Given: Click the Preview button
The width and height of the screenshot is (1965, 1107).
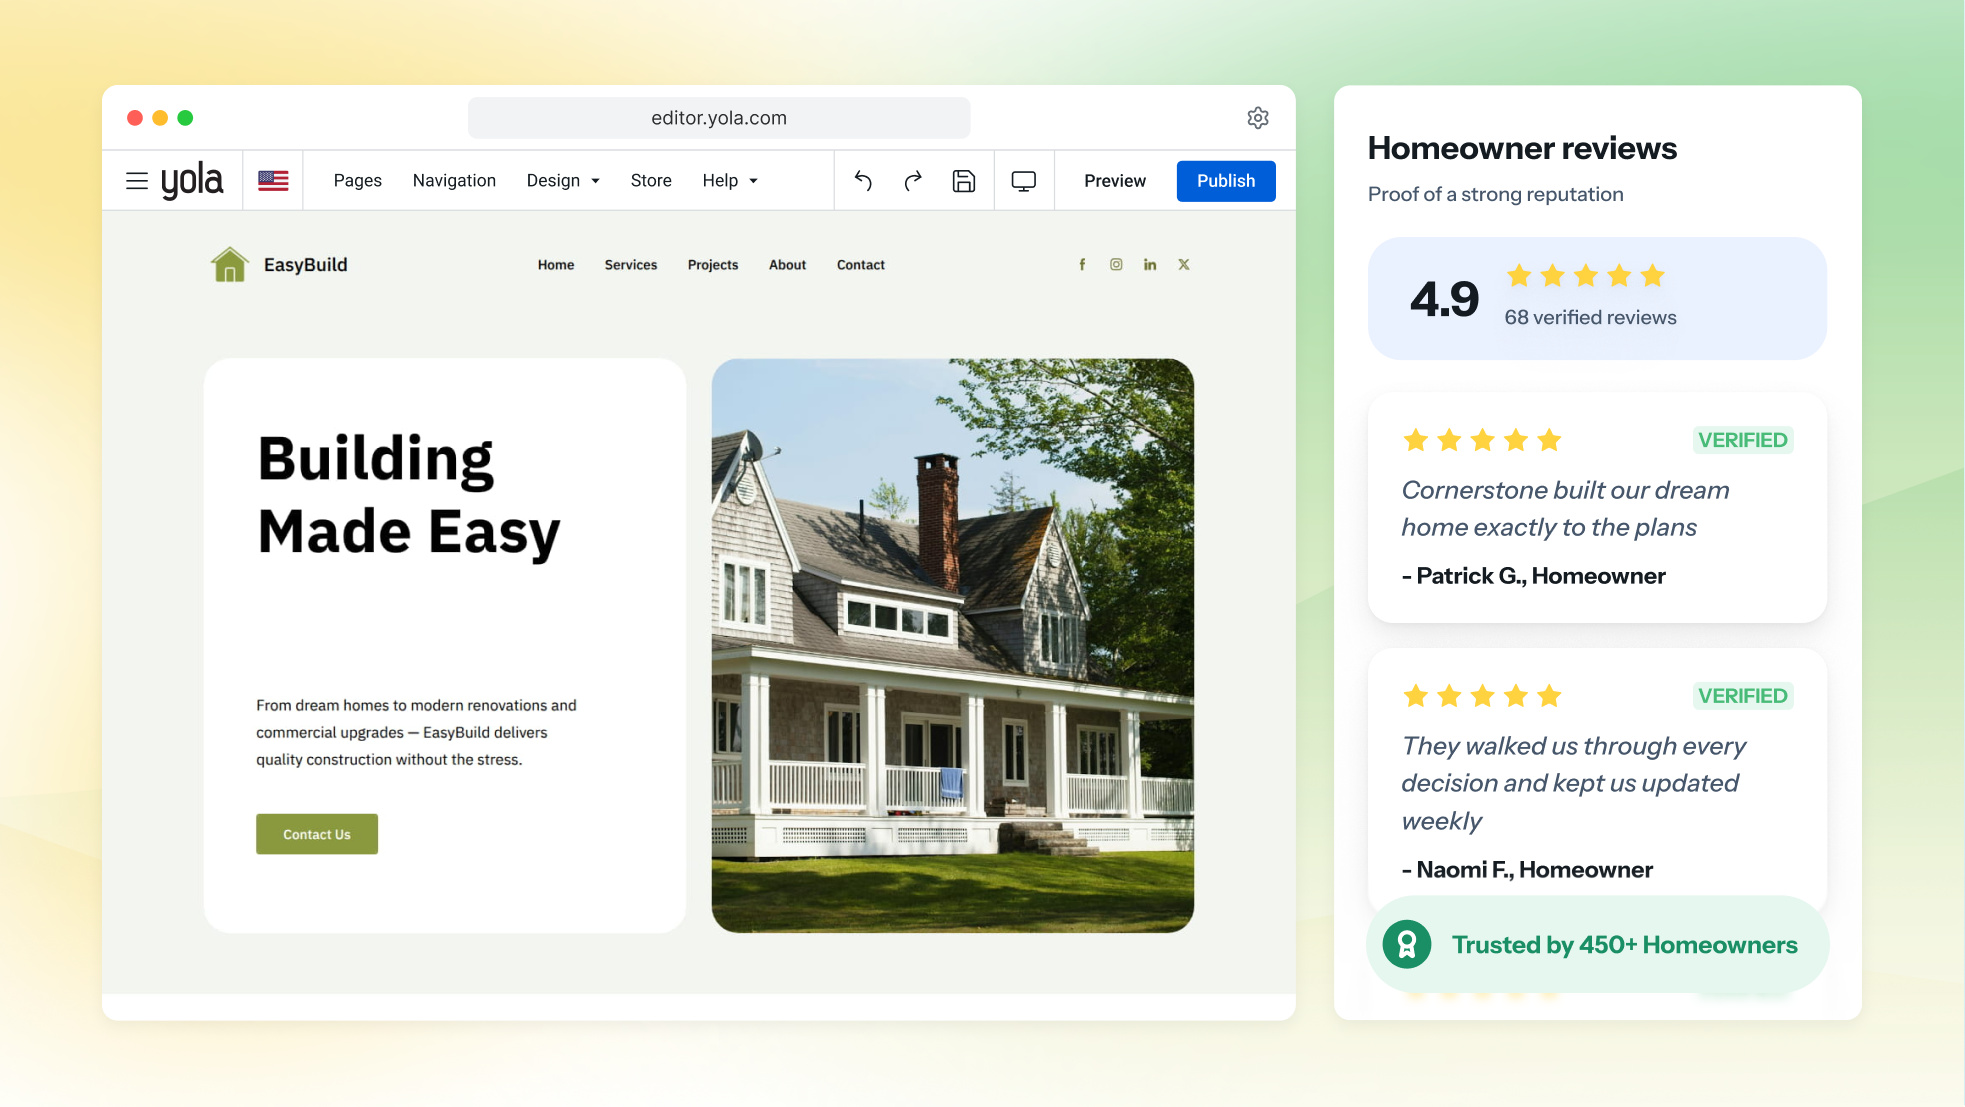Looking at the screenshot, I should (1115, 181).
